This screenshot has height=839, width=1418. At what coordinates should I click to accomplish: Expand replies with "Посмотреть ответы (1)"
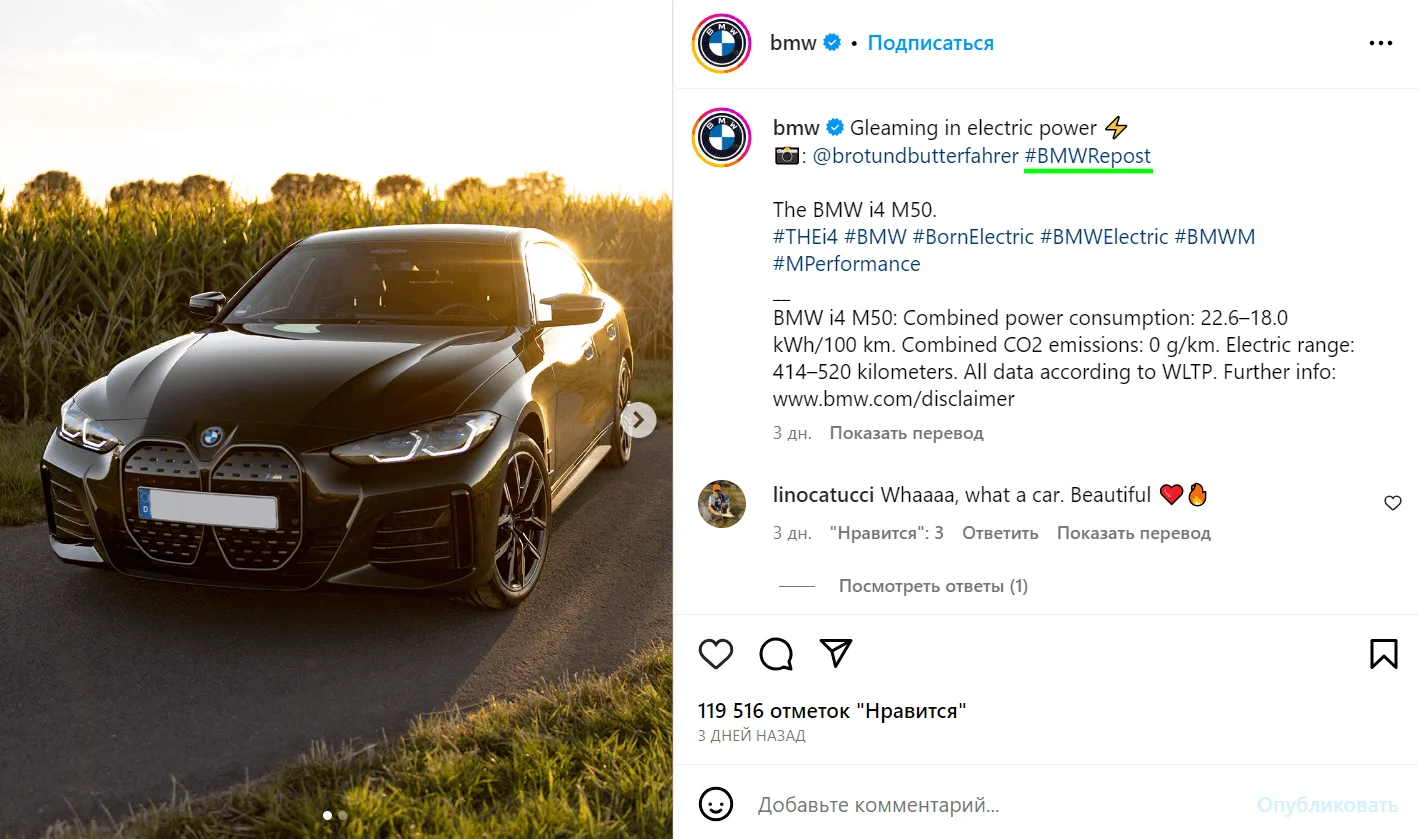pyautogui.click(x=932, y=586)
